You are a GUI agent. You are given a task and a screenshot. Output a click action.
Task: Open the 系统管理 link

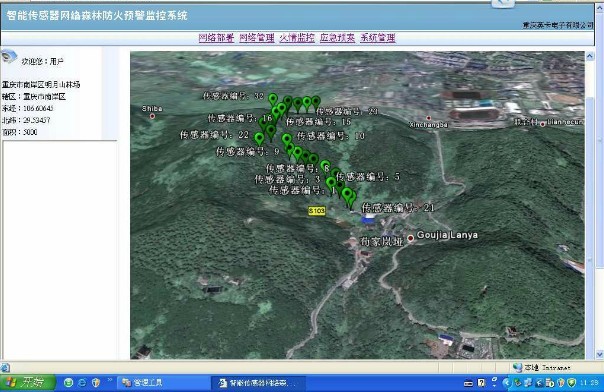(x=378, y=38)
